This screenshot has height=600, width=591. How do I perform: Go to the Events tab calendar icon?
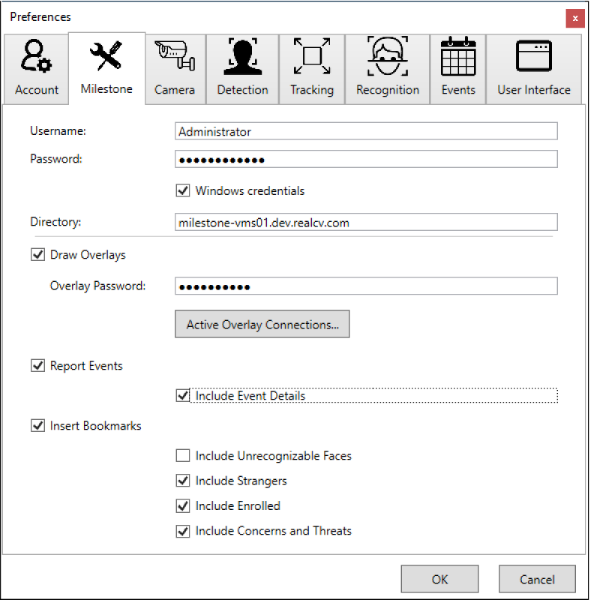(458, 56)
